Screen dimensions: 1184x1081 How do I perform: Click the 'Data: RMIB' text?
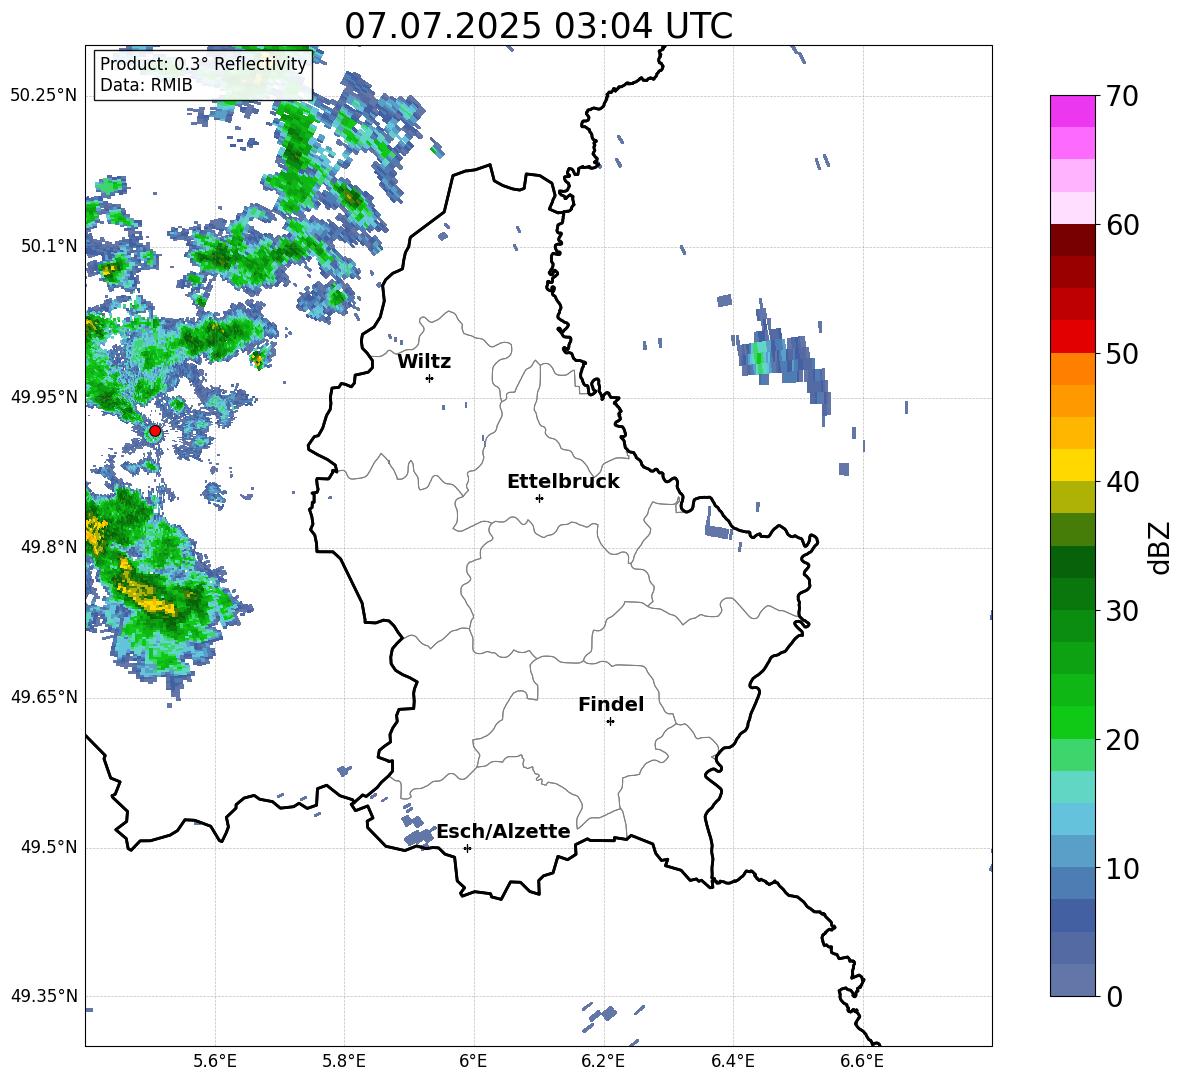coord(146,85)
